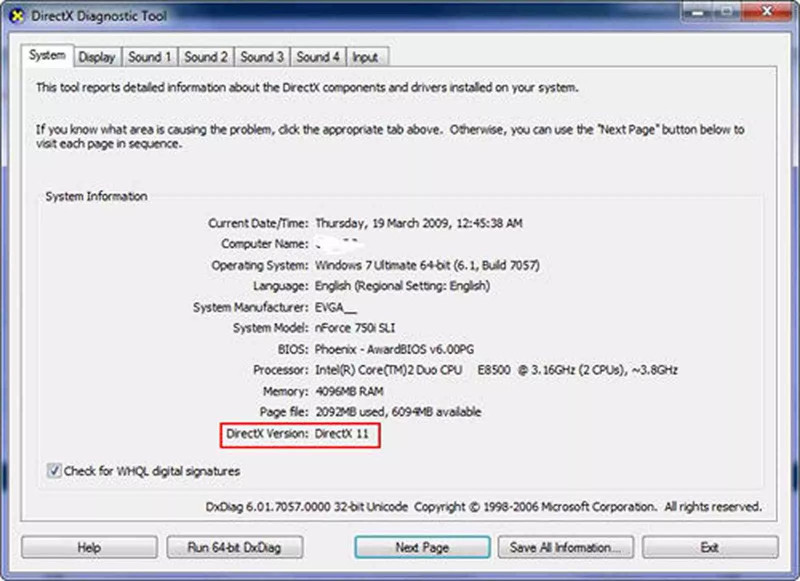
Task: Click Save All Information button
Action: 565,547
